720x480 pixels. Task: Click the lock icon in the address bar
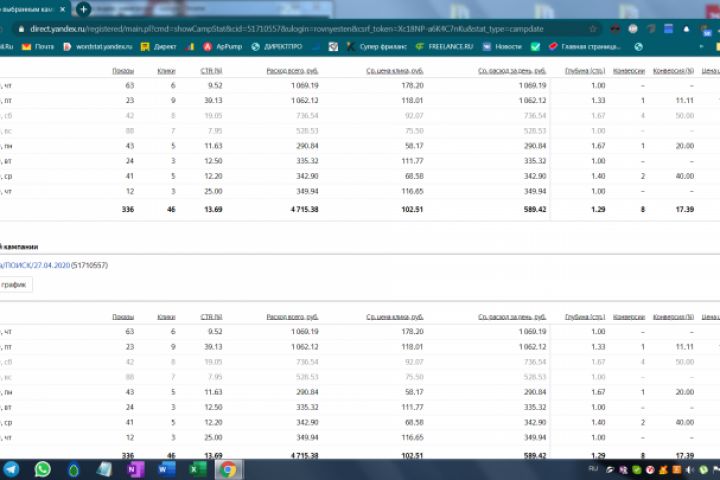click(x=21, y=29)
